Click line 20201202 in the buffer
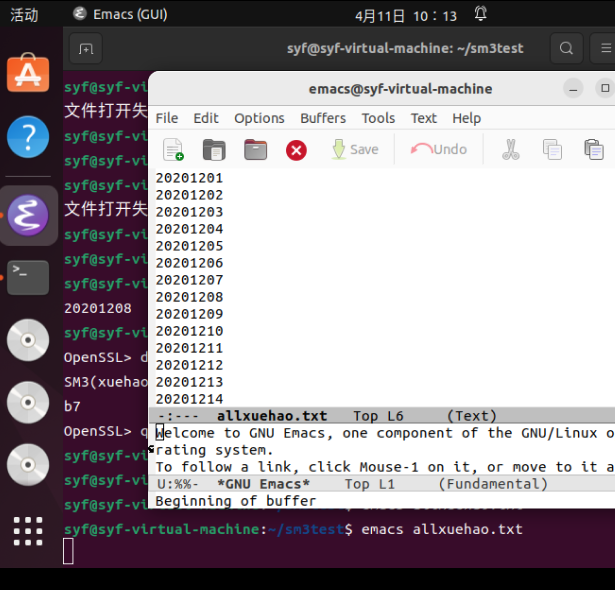Image resolution: width=615 pixels, height=590 pixels. click(x=189, y=195)
